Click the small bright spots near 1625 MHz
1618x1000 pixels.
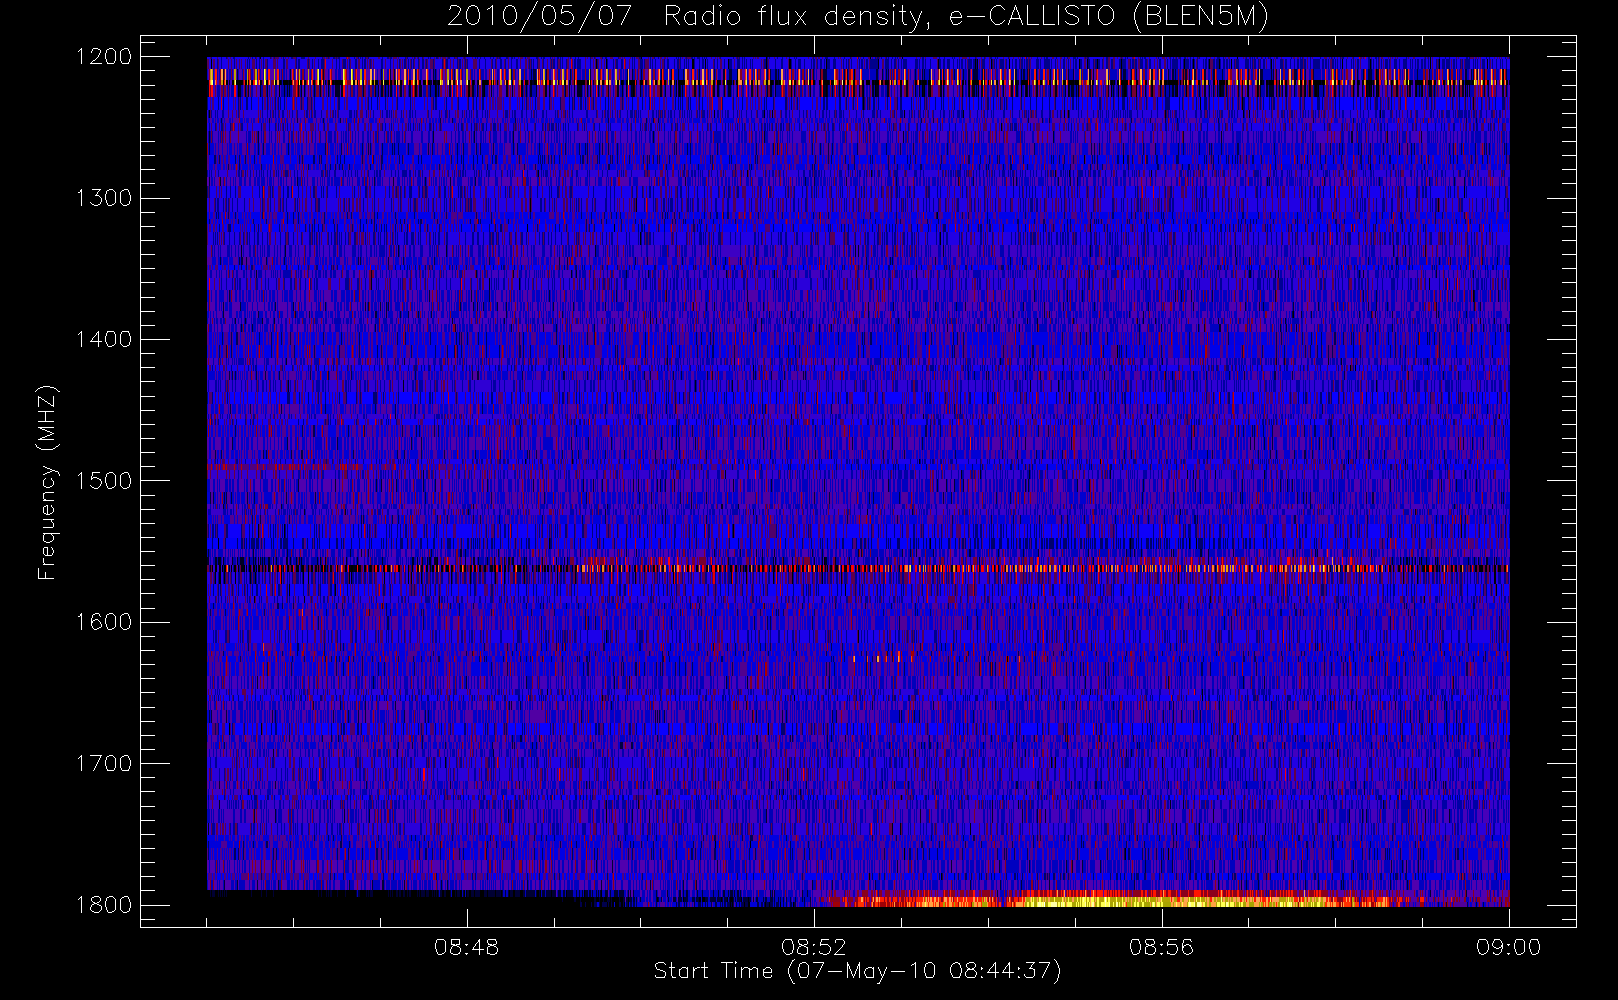[x=881, y=657]
